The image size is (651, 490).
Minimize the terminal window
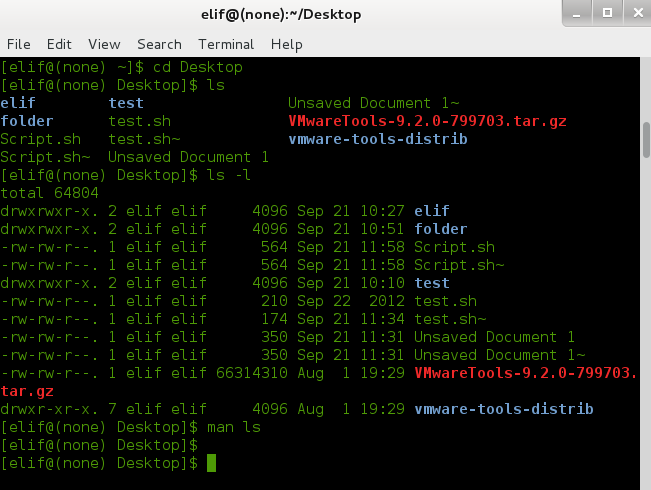click(x=576, y=13)
